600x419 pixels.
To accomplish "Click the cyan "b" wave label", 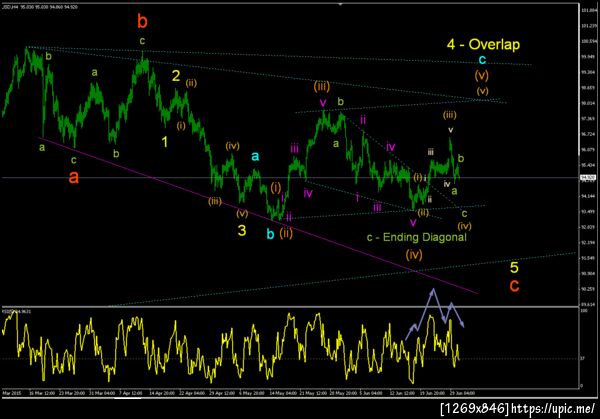I will (270, 234).
